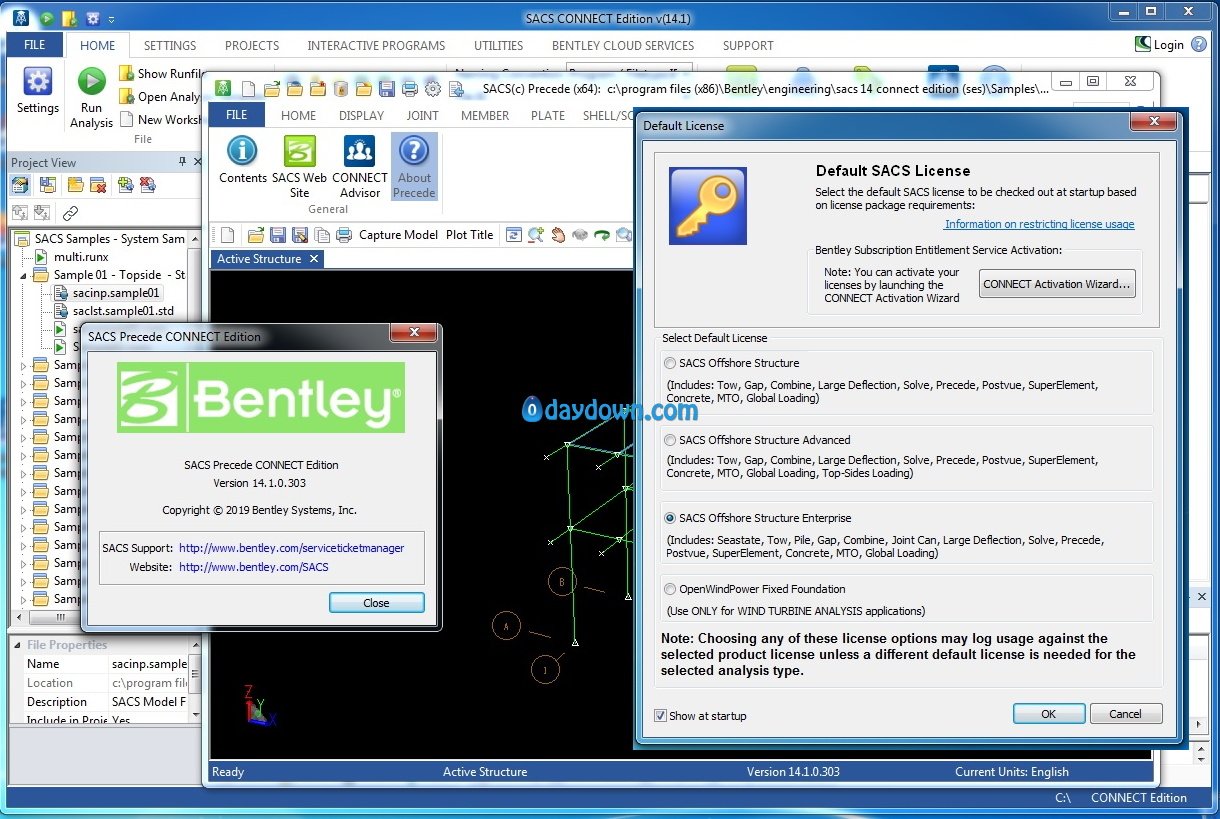Collapse the File Properties section

point(17,645)
